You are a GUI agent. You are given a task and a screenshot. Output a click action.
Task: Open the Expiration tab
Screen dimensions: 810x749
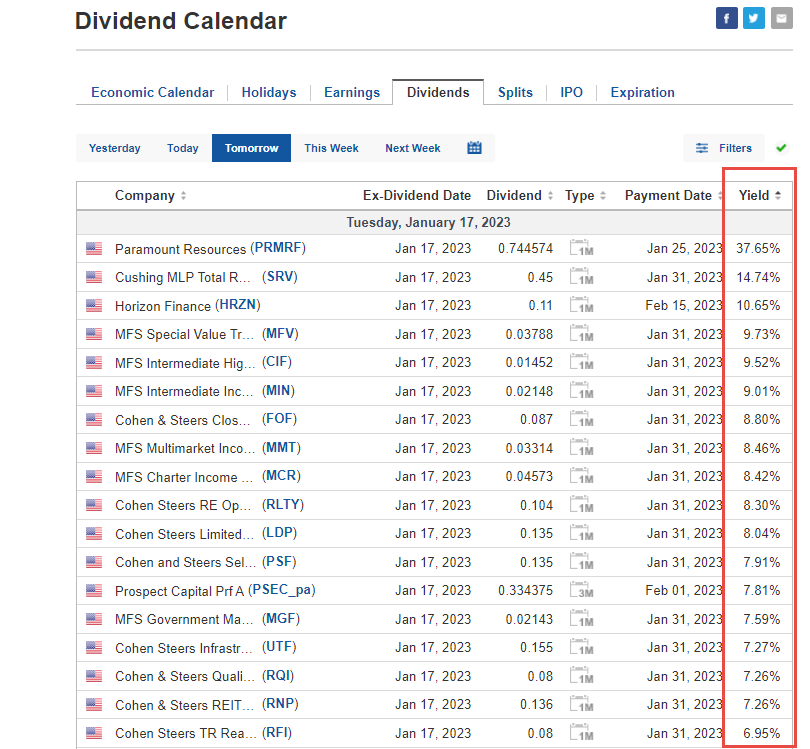pyautogui.click(x=643, y=92)
